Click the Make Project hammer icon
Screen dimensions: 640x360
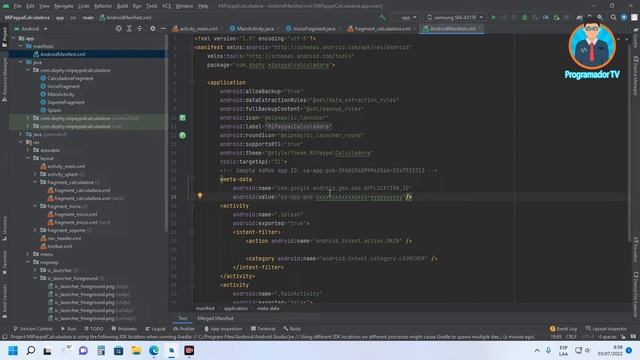(382, 18)
